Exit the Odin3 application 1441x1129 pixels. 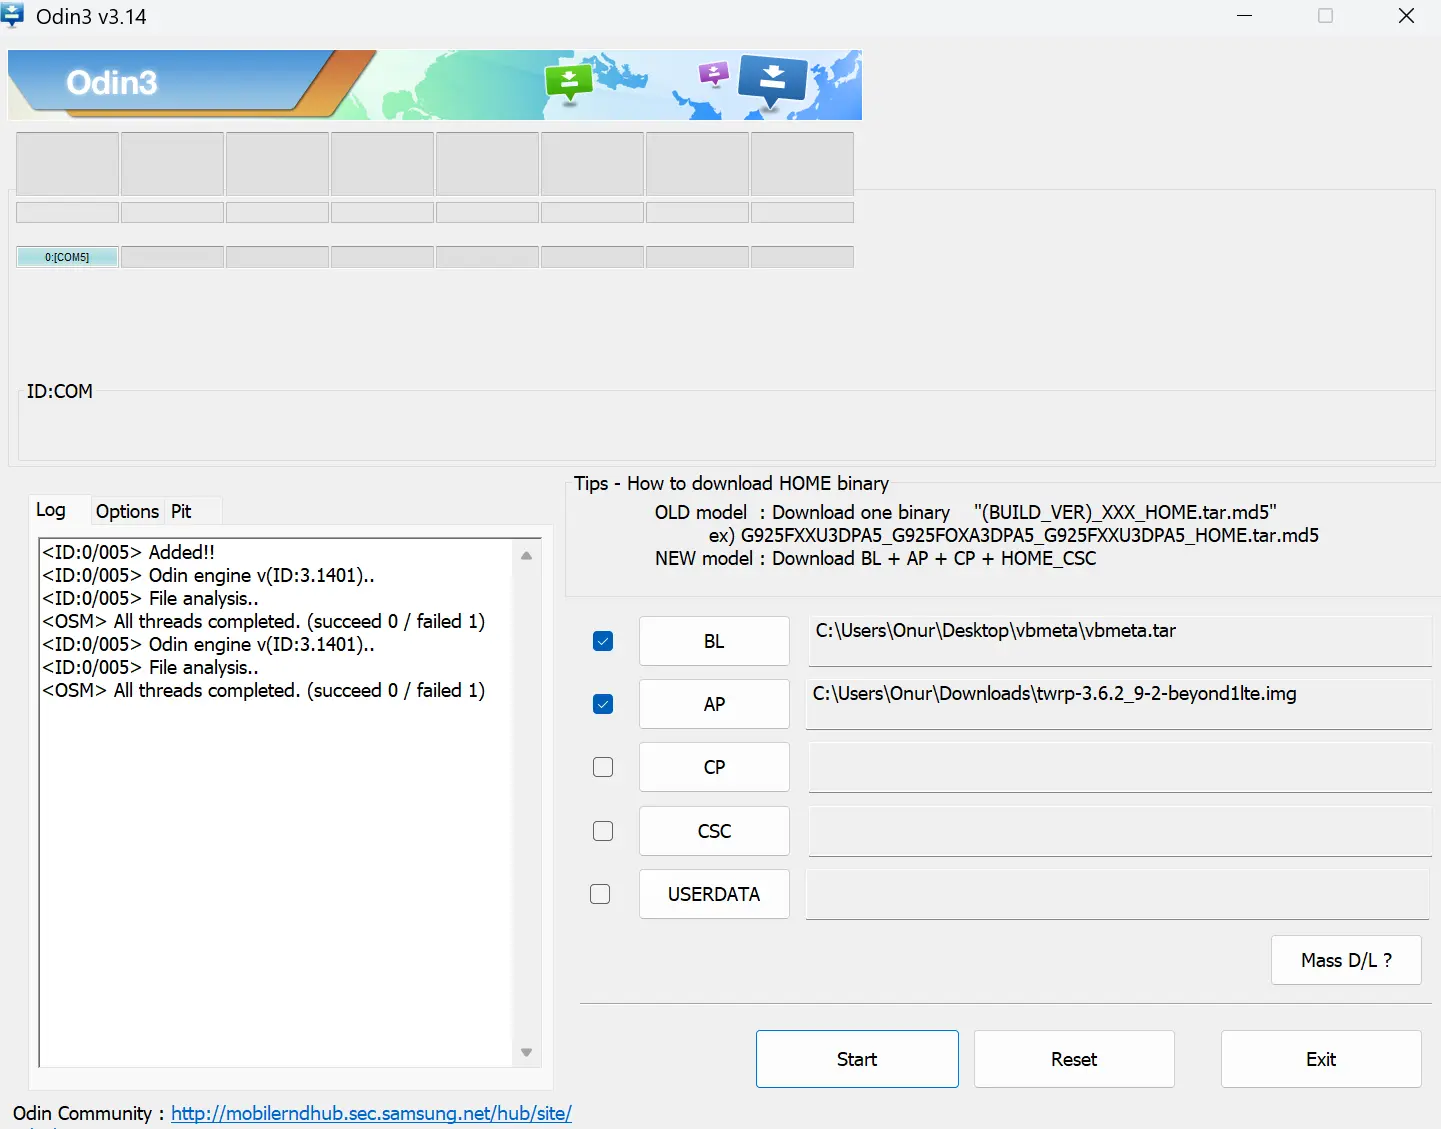click(x=1321, y=1059)
